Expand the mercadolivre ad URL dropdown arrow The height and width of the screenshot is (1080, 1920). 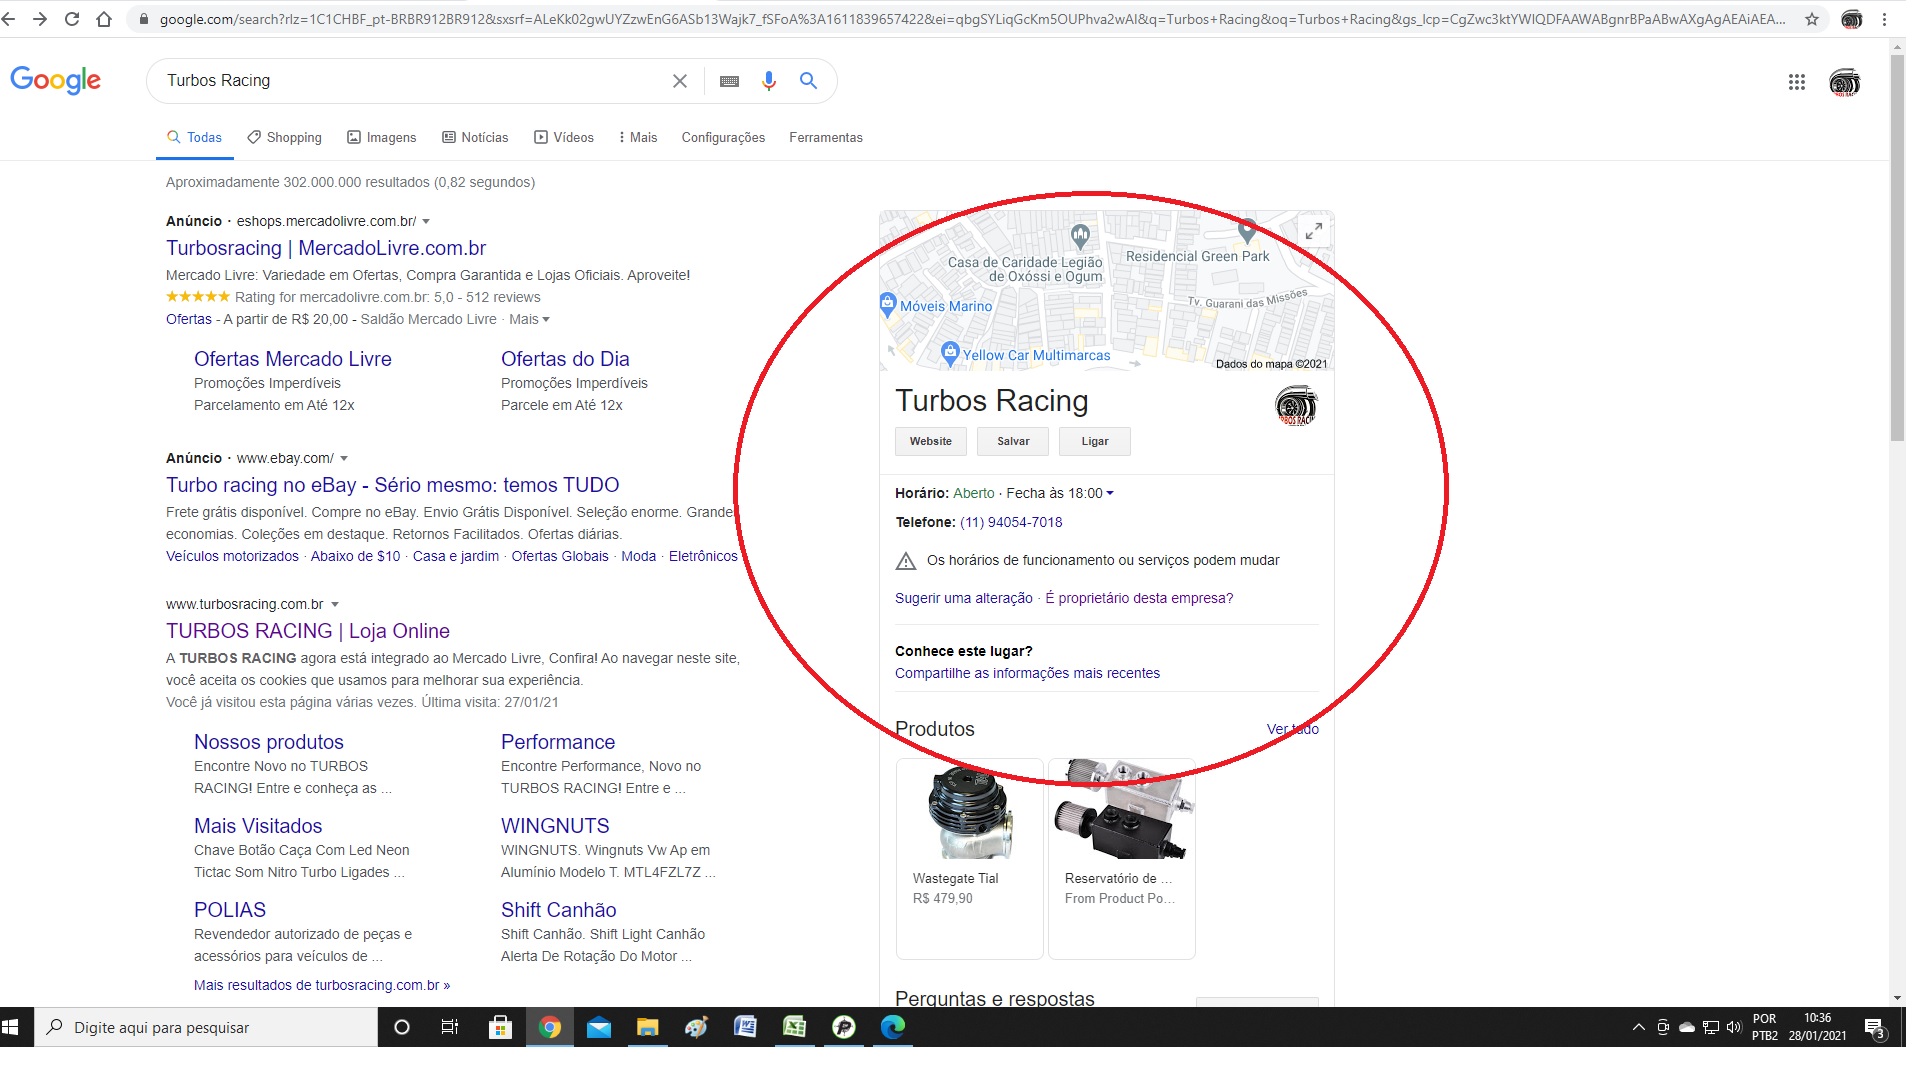click(426, 221)
